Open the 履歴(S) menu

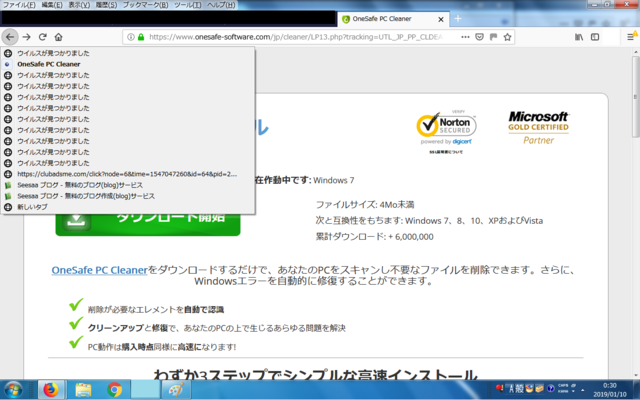(x=106, y=5)
